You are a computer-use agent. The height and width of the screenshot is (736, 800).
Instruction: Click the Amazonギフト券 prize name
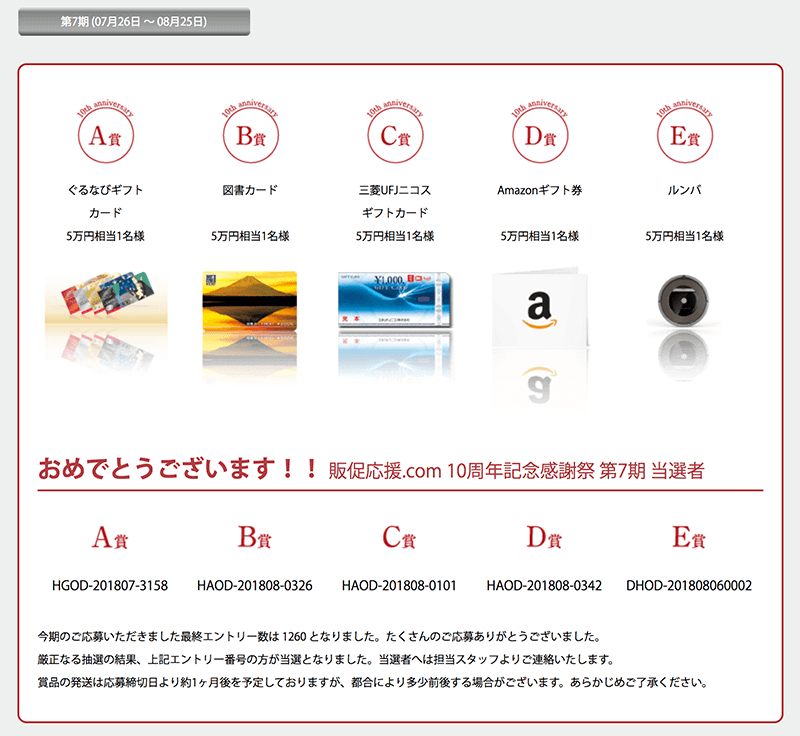tap(540, 190)
